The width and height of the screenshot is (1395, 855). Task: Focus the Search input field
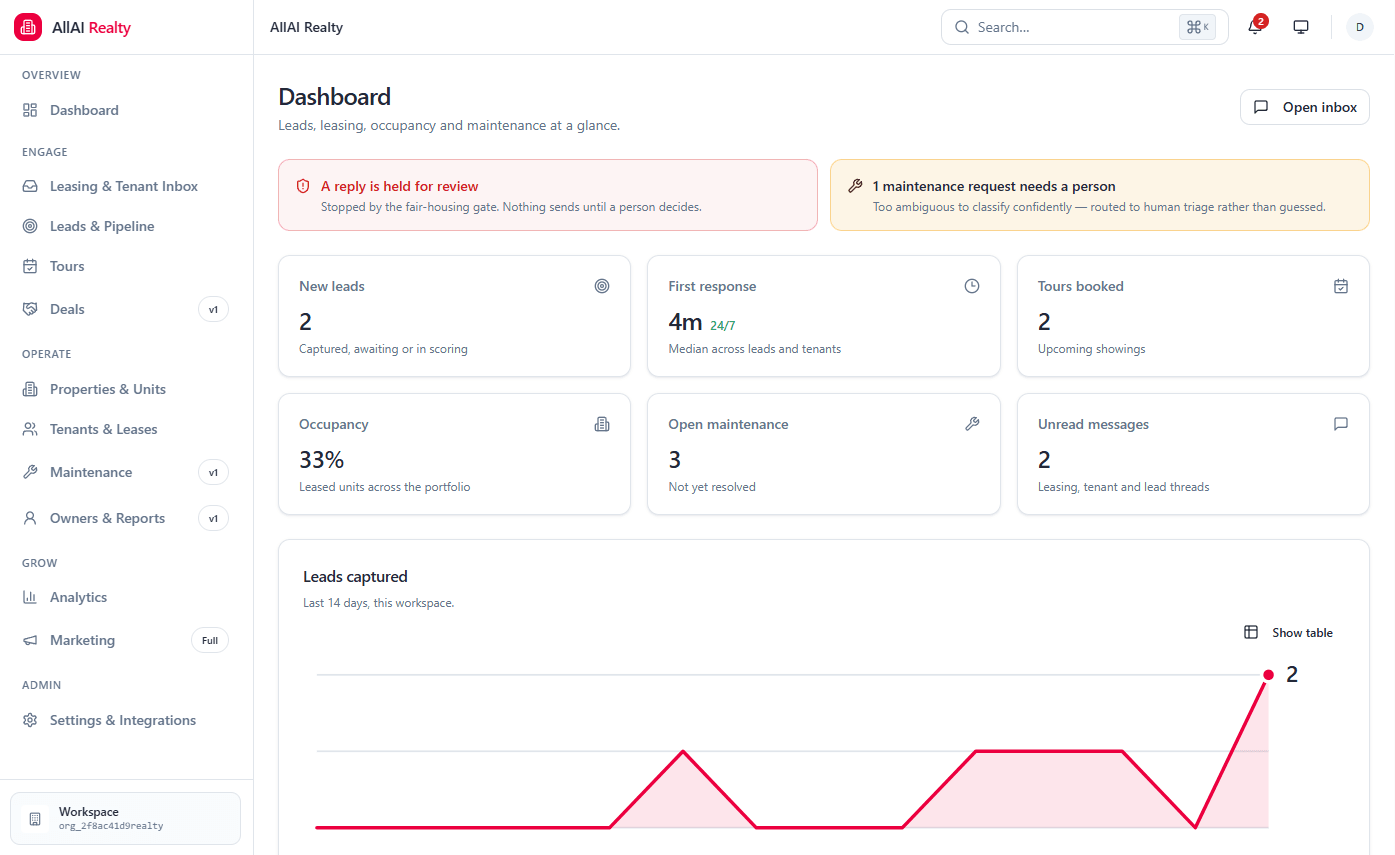(1085, 27)
